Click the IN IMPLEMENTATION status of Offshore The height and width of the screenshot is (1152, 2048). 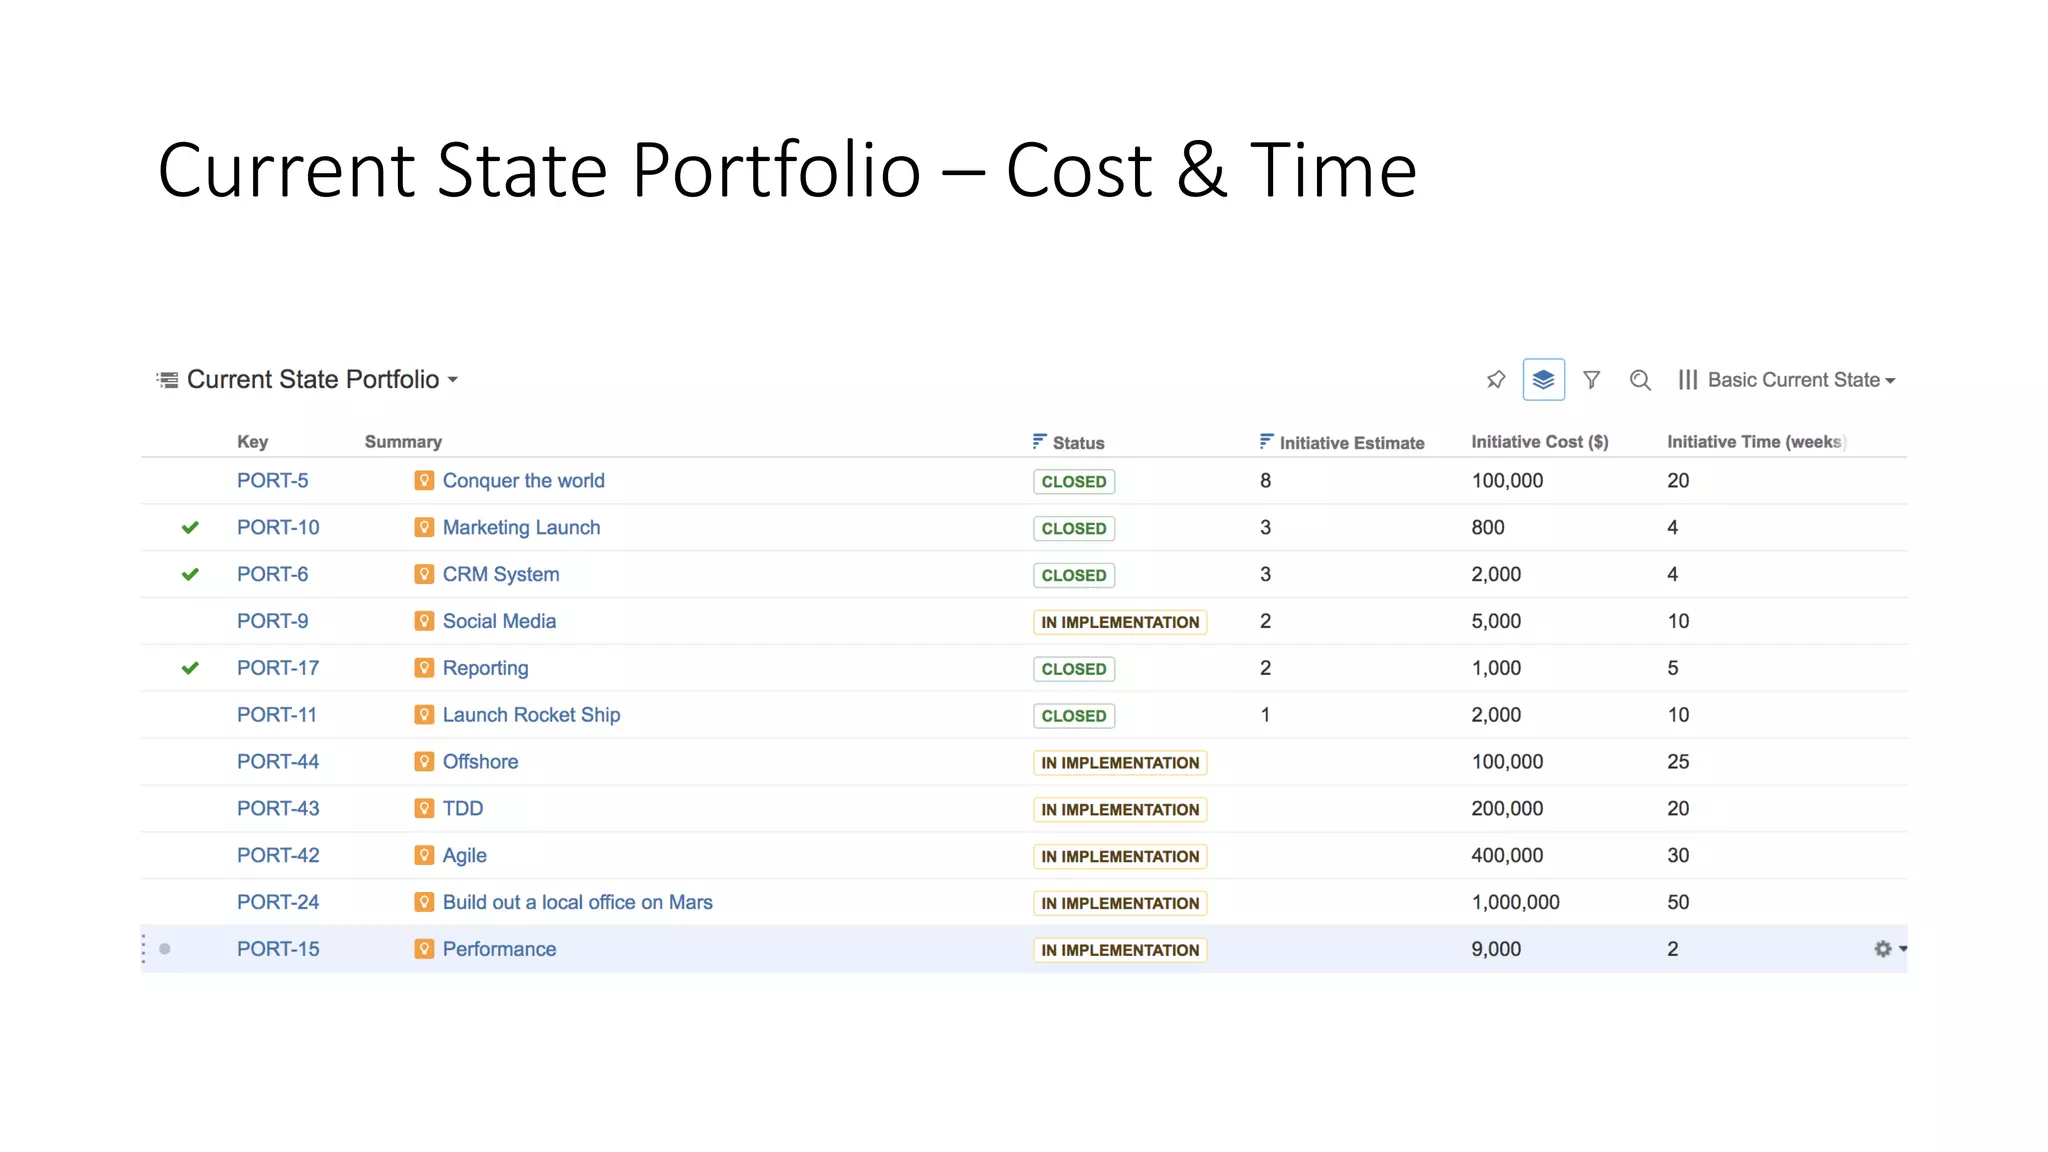tap(1120, 763)
